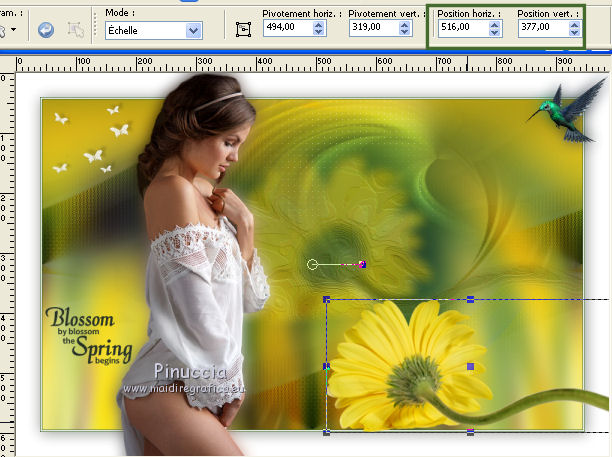
Task: Click the 'Blossom' title text on the canvas
Action: pos(80,317)
